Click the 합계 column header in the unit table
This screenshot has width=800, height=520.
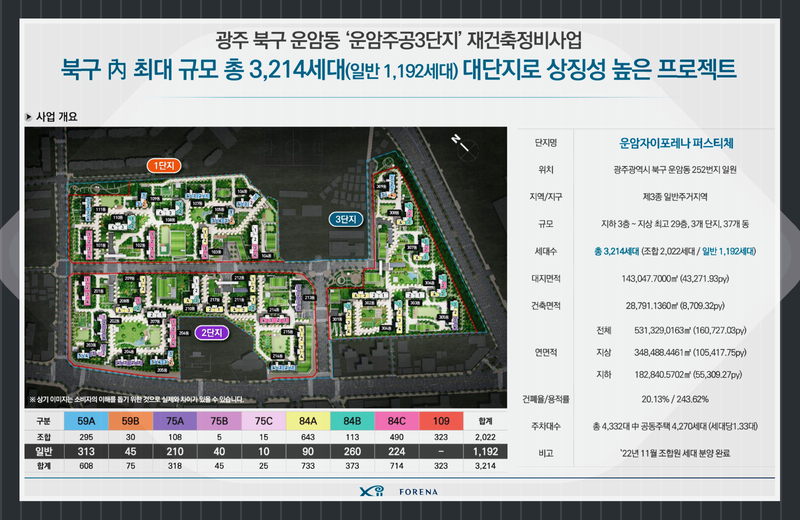click(x=485, y=421)
